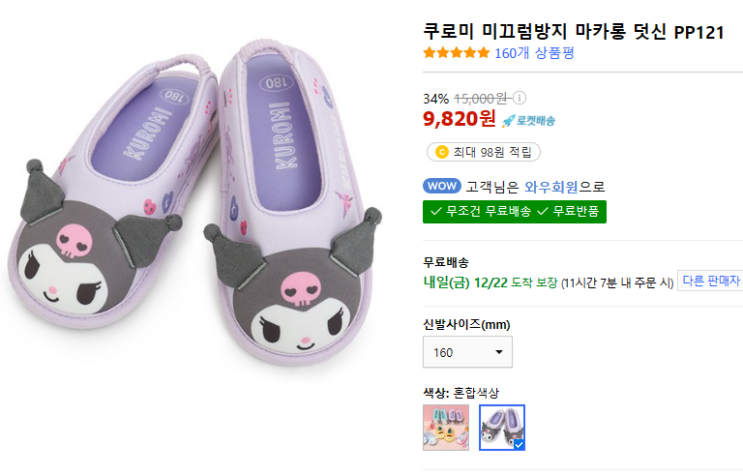Open the 신발사이즈 160 size dropdown
The image size is (743, 475).
pos(467,352)
